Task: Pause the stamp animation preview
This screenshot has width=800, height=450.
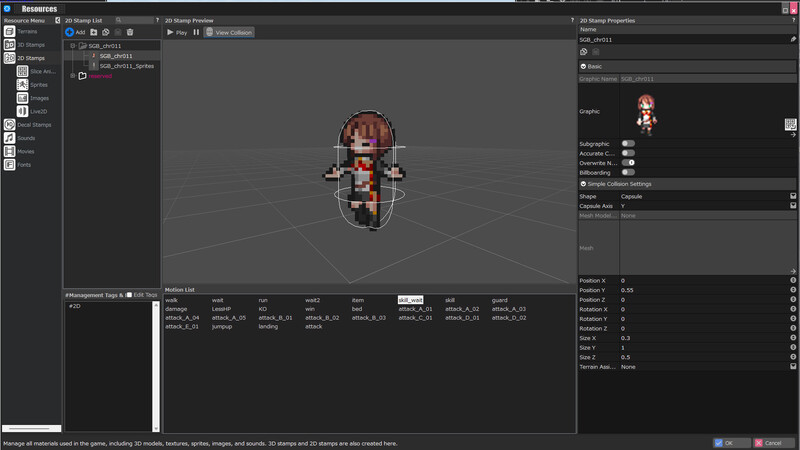Action: point(196,32)
